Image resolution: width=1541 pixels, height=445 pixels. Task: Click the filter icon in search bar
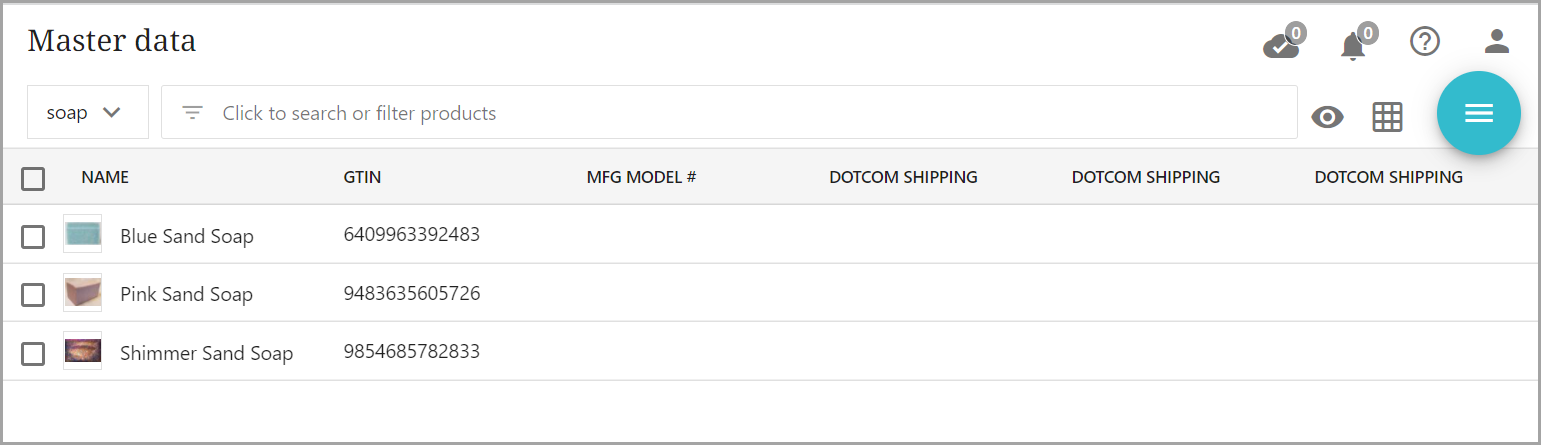coord(193,113)
